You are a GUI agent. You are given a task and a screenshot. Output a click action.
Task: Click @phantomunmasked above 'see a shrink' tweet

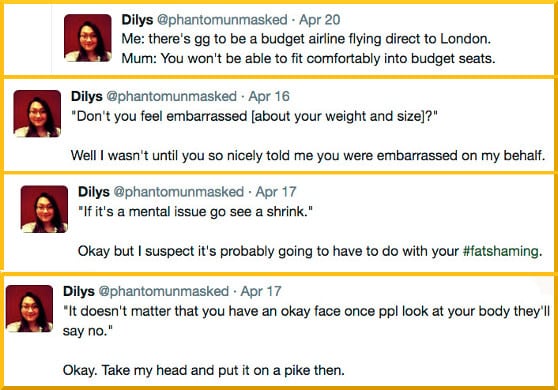pyautogui.click(x=179, y=192)
